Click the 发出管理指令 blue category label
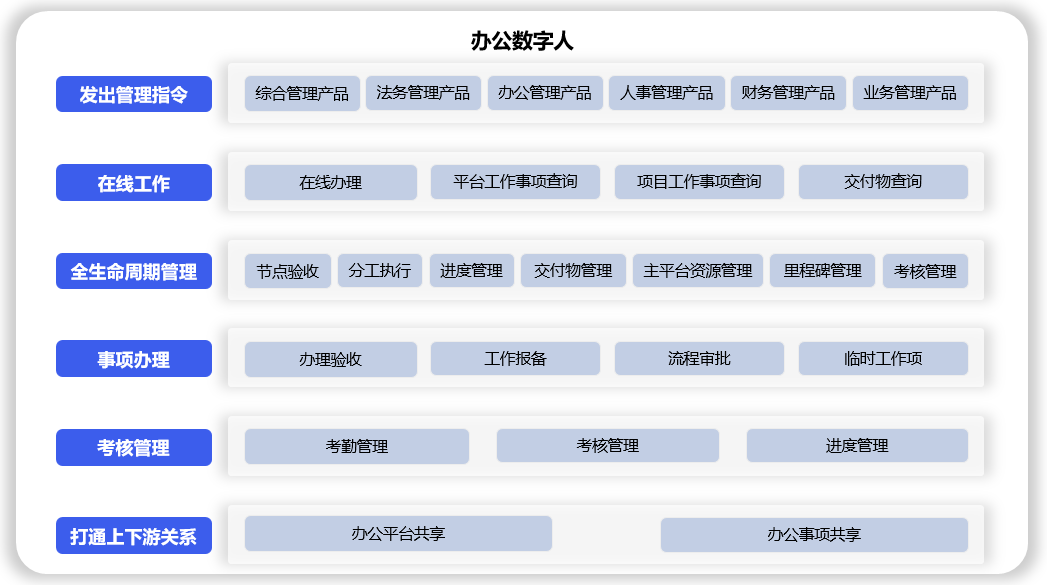The image size is (1047, 585). [x=134, y=94]
